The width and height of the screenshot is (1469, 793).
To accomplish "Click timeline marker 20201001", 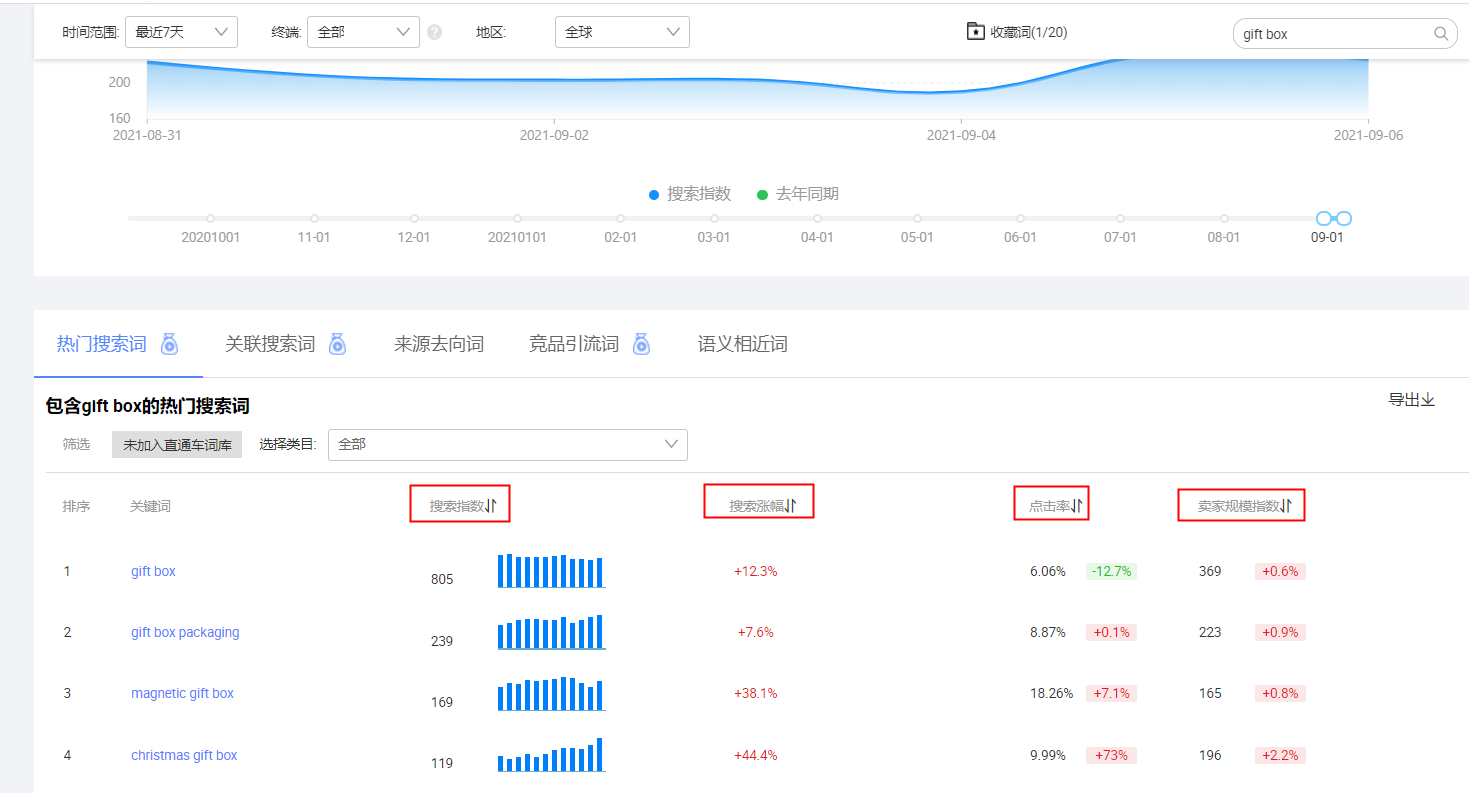I will point(210,218).
